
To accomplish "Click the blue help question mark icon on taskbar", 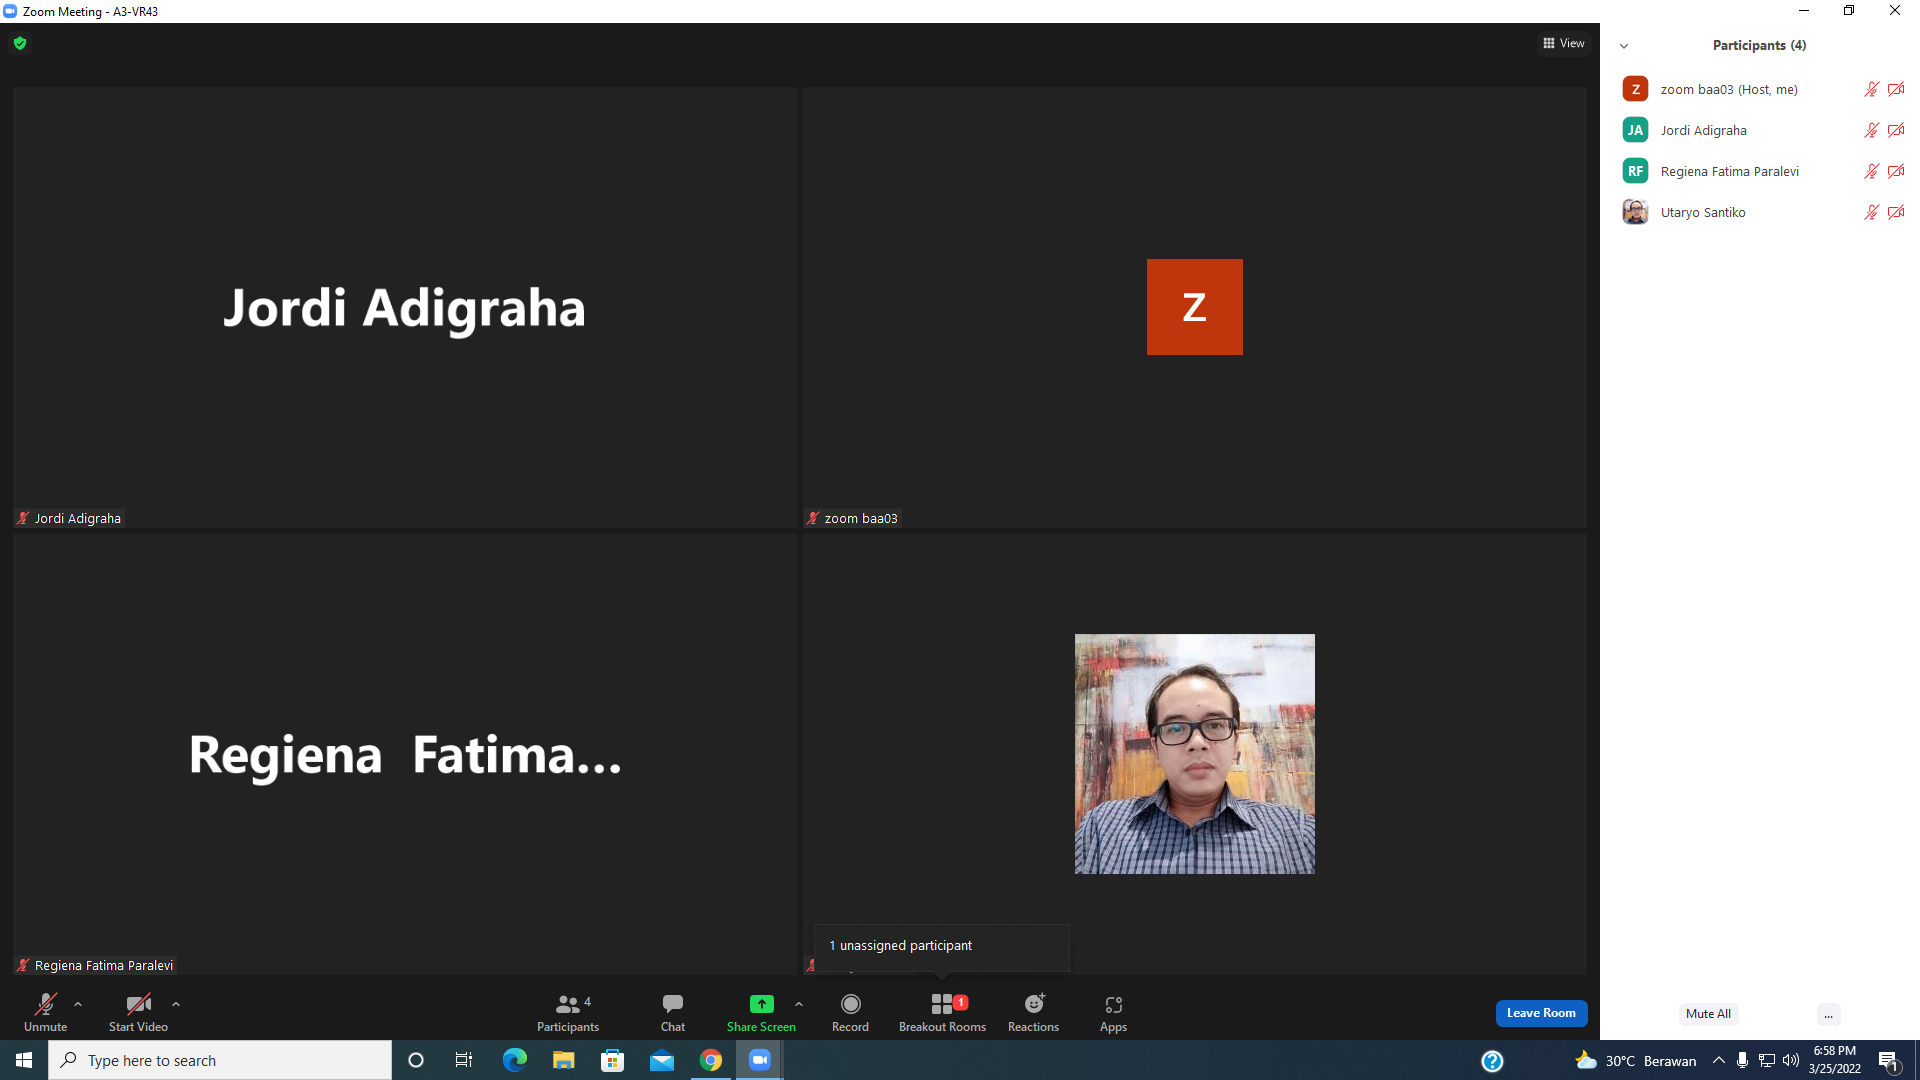I will click(1492, 1061).
